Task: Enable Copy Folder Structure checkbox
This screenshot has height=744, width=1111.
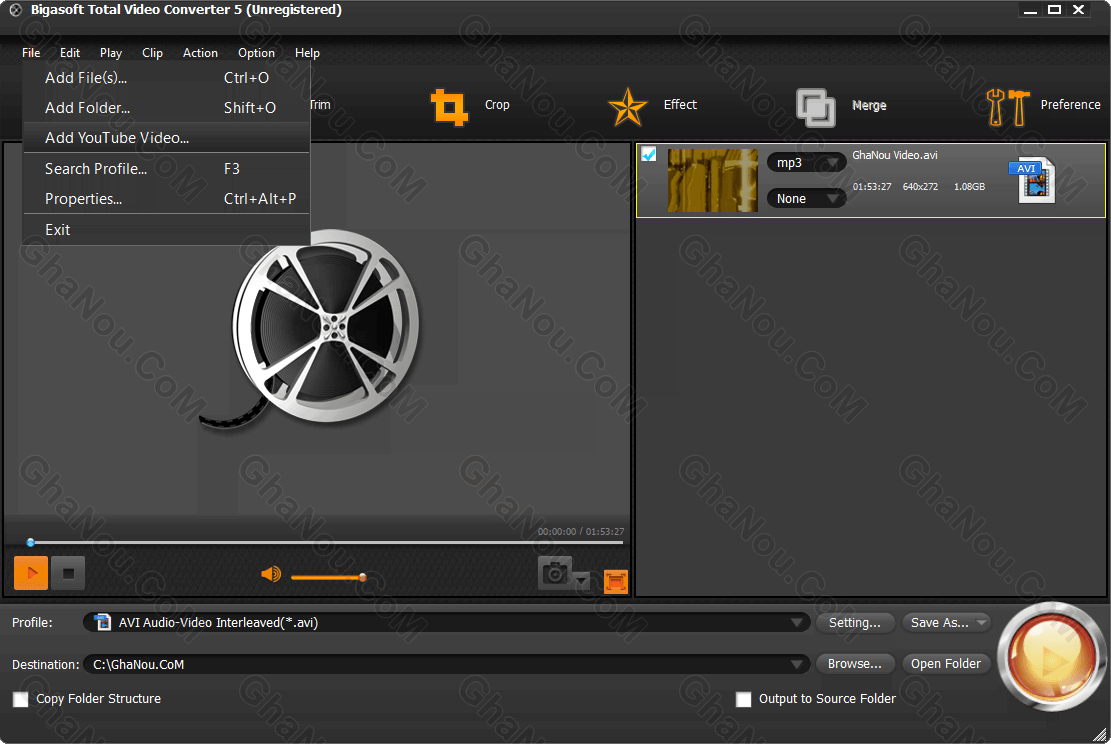Action: pos(21,699)
